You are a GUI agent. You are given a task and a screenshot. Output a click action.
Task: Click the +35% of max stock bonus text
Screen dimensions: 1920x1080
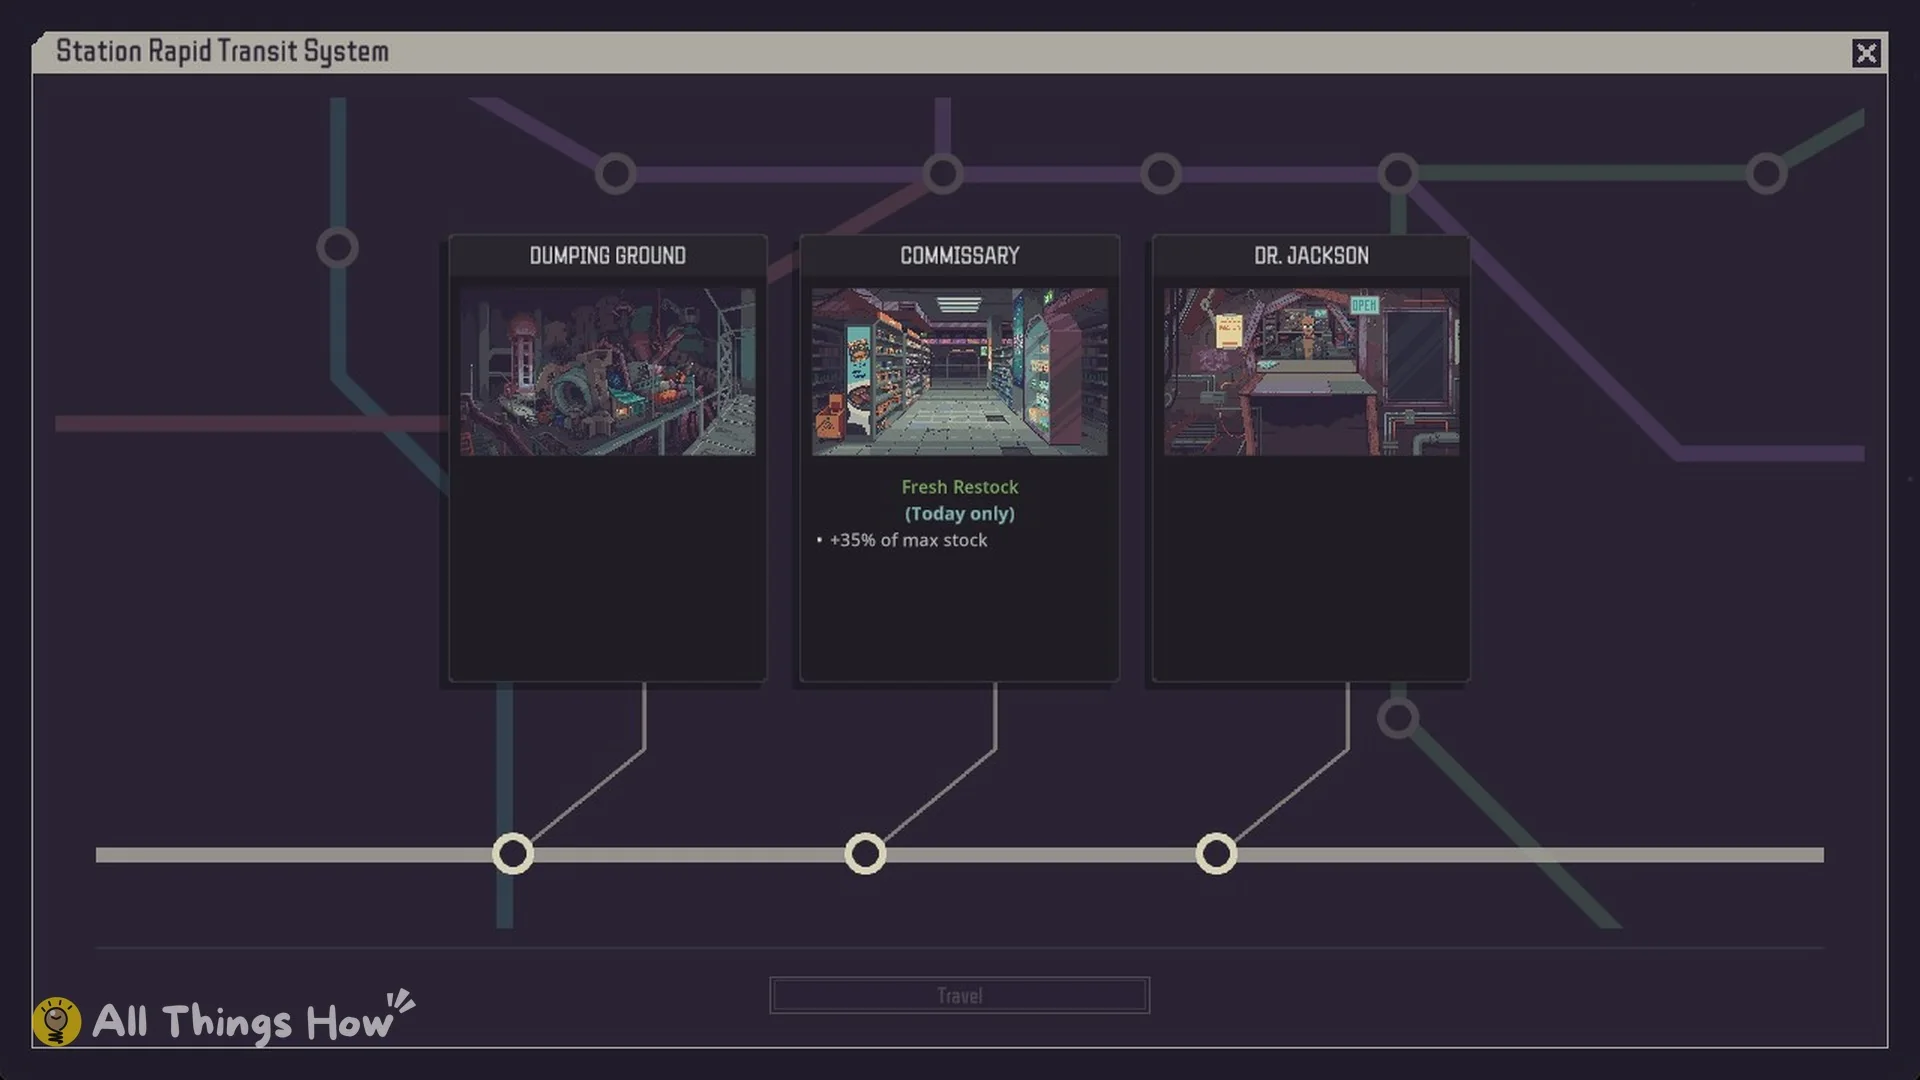(x=908, y=540)
